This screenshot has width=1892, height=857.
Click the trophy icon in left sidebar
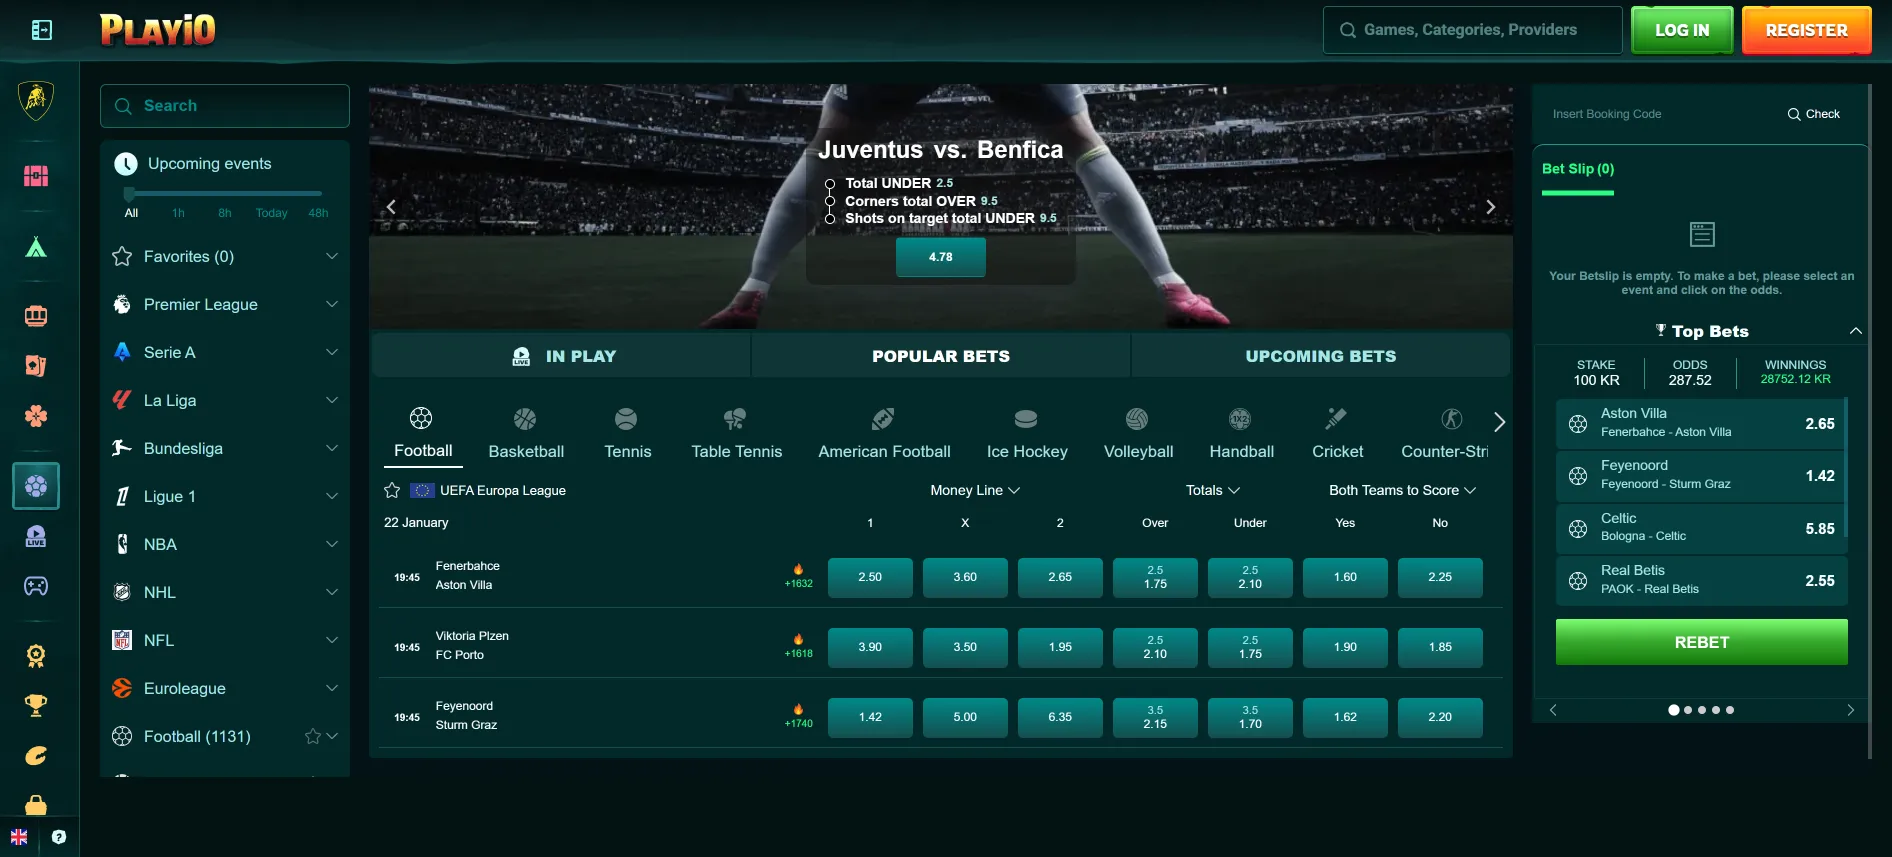(36, 706)
